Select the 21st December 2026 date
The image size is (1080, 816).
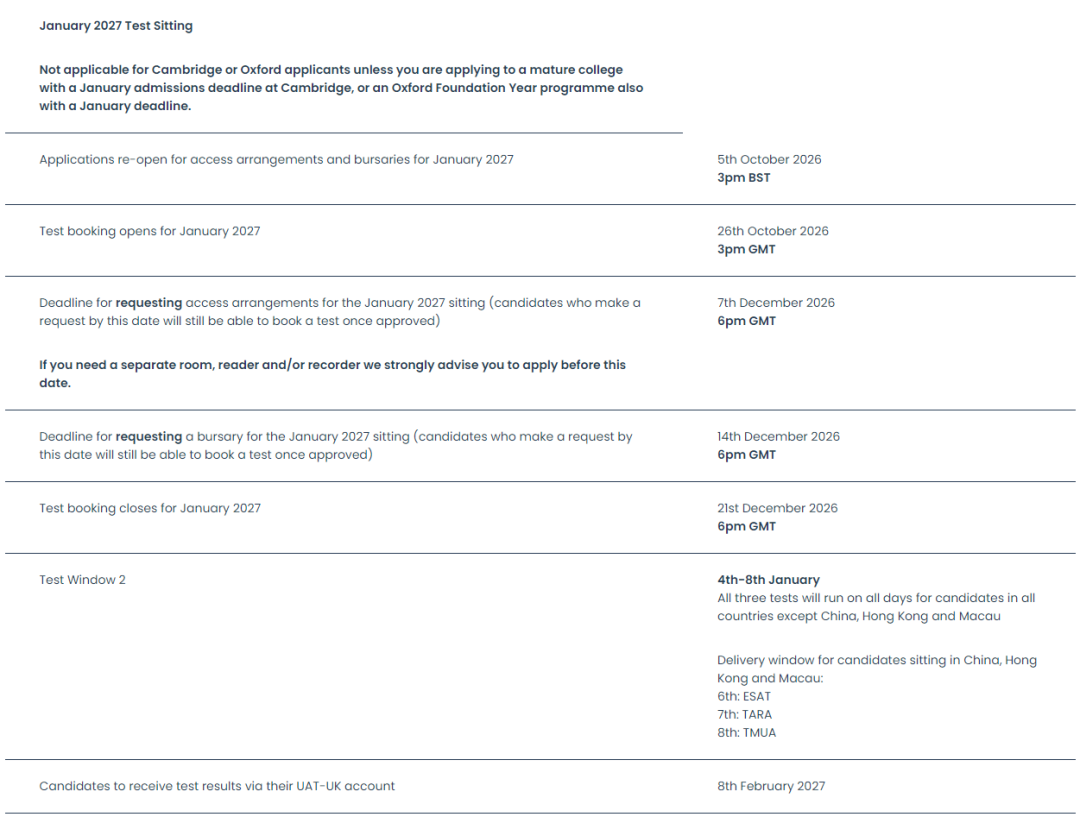[777, 508]
